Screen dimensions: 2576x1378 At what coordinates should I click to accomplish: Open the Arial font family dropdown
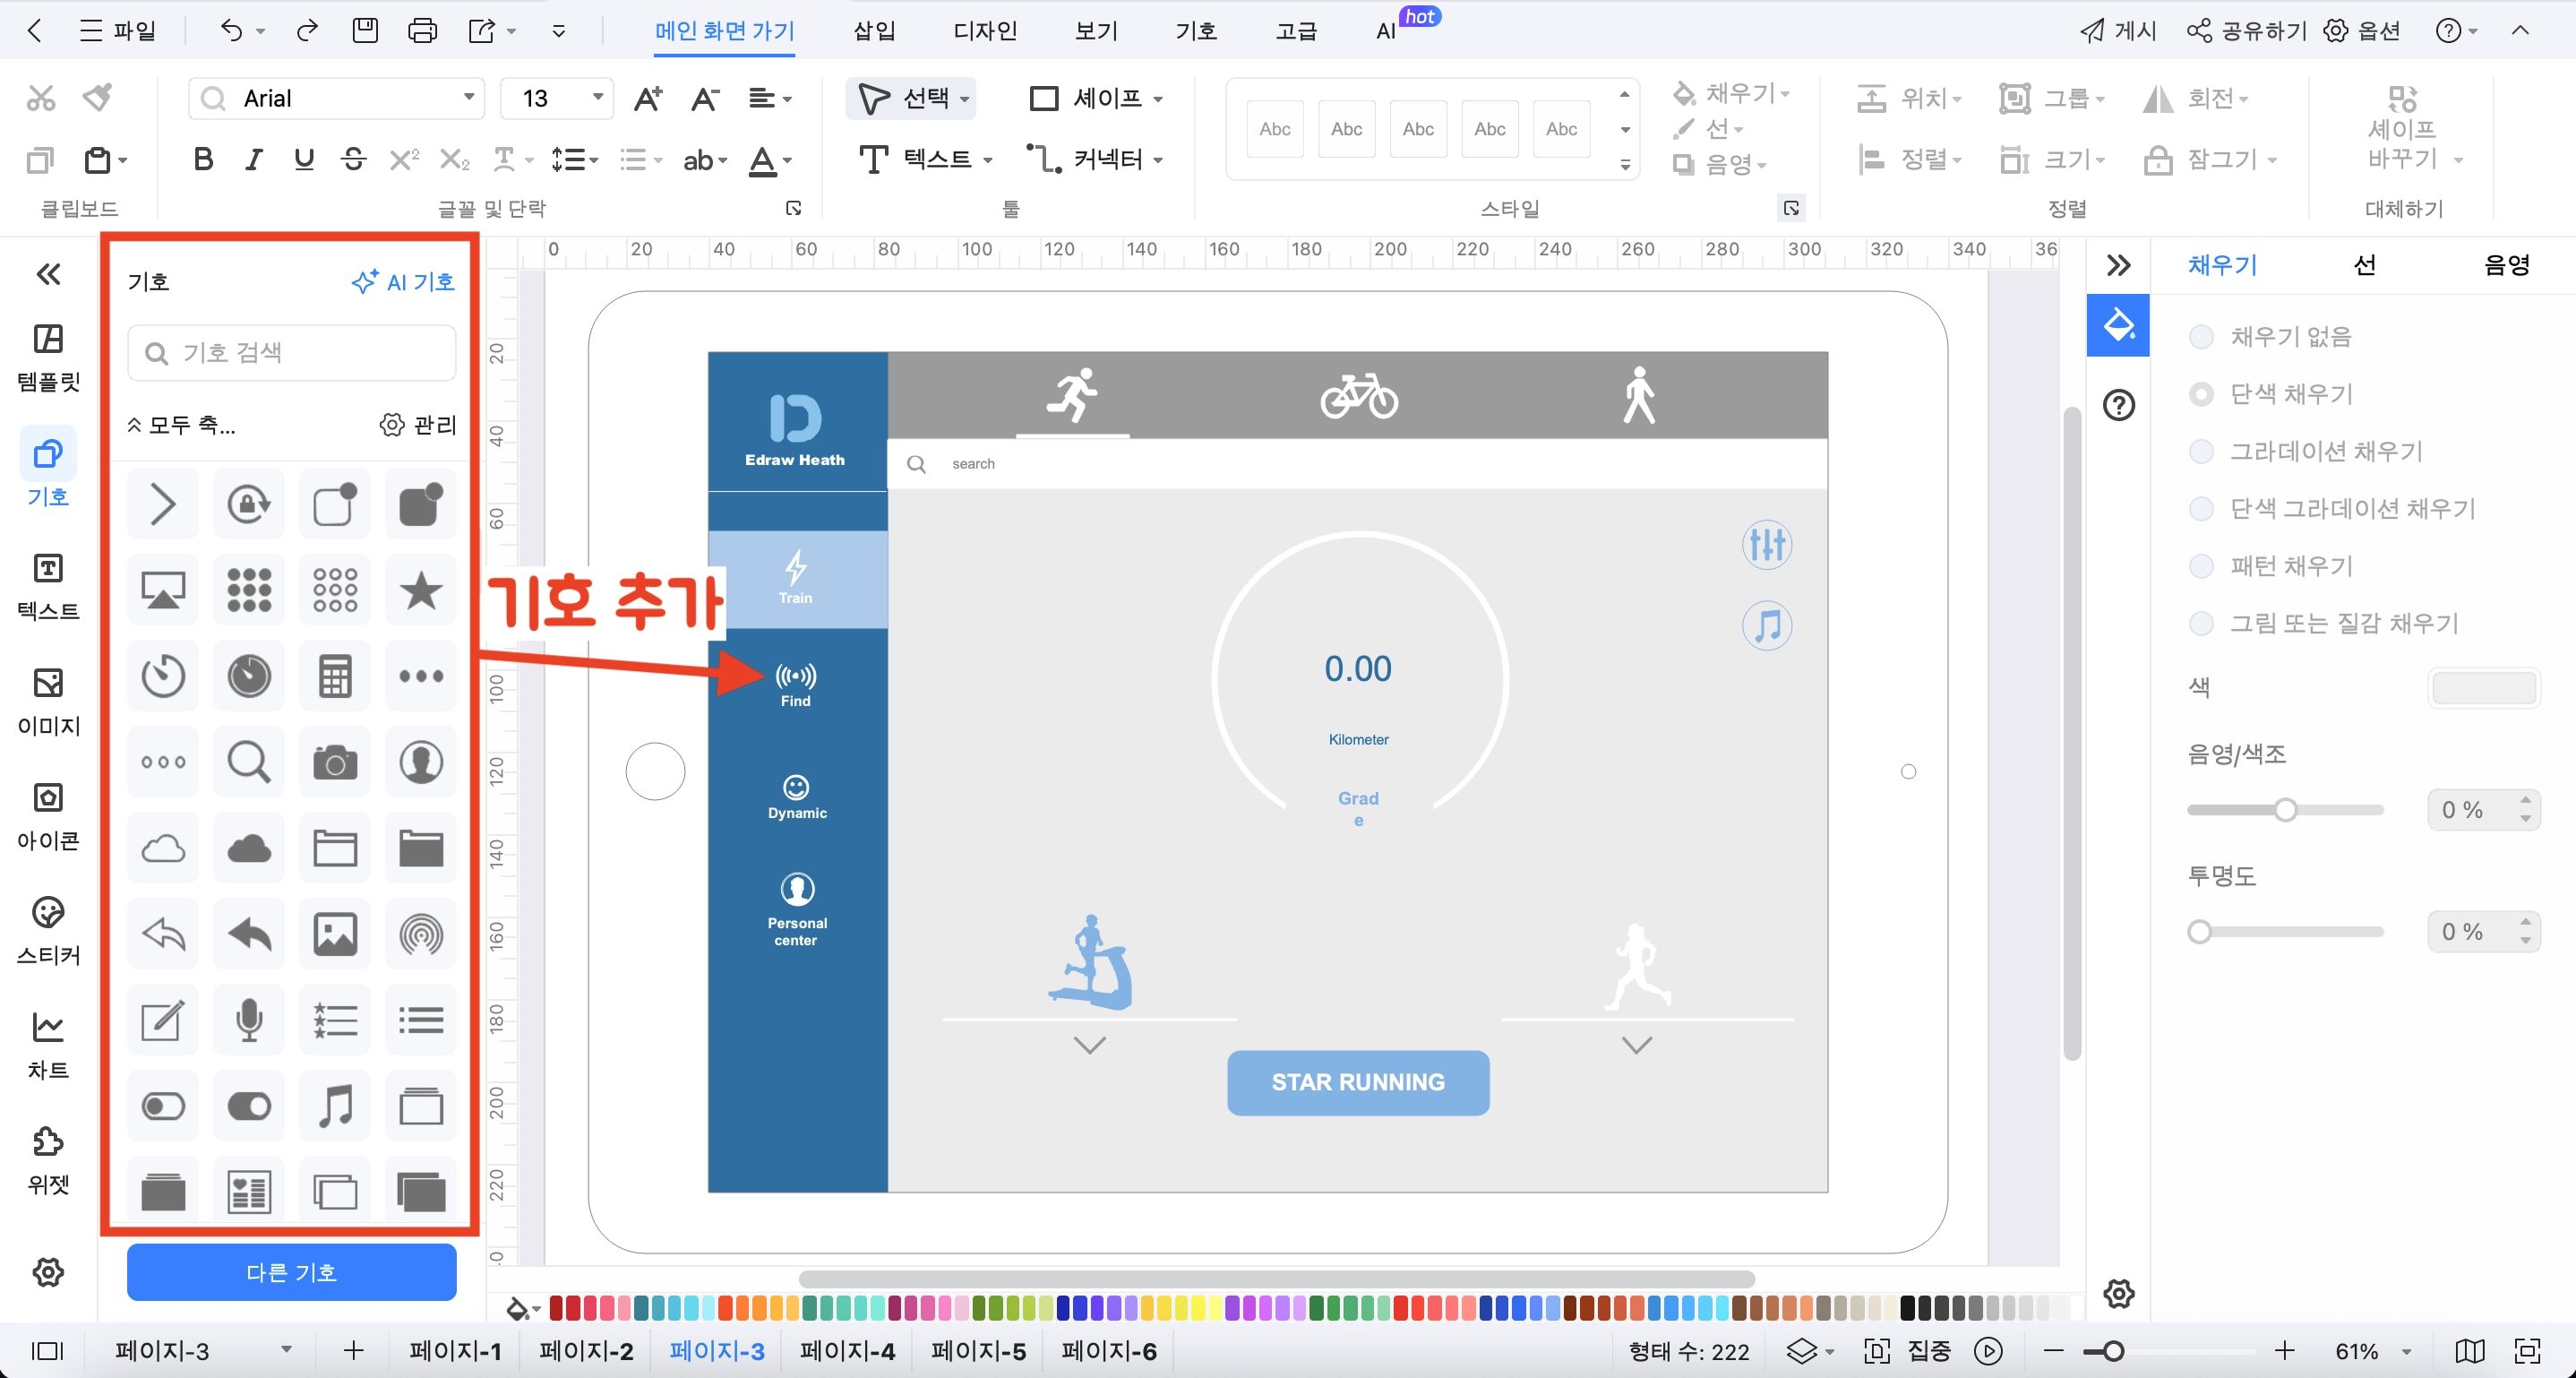pyautogui.click(x=468, y=97)
